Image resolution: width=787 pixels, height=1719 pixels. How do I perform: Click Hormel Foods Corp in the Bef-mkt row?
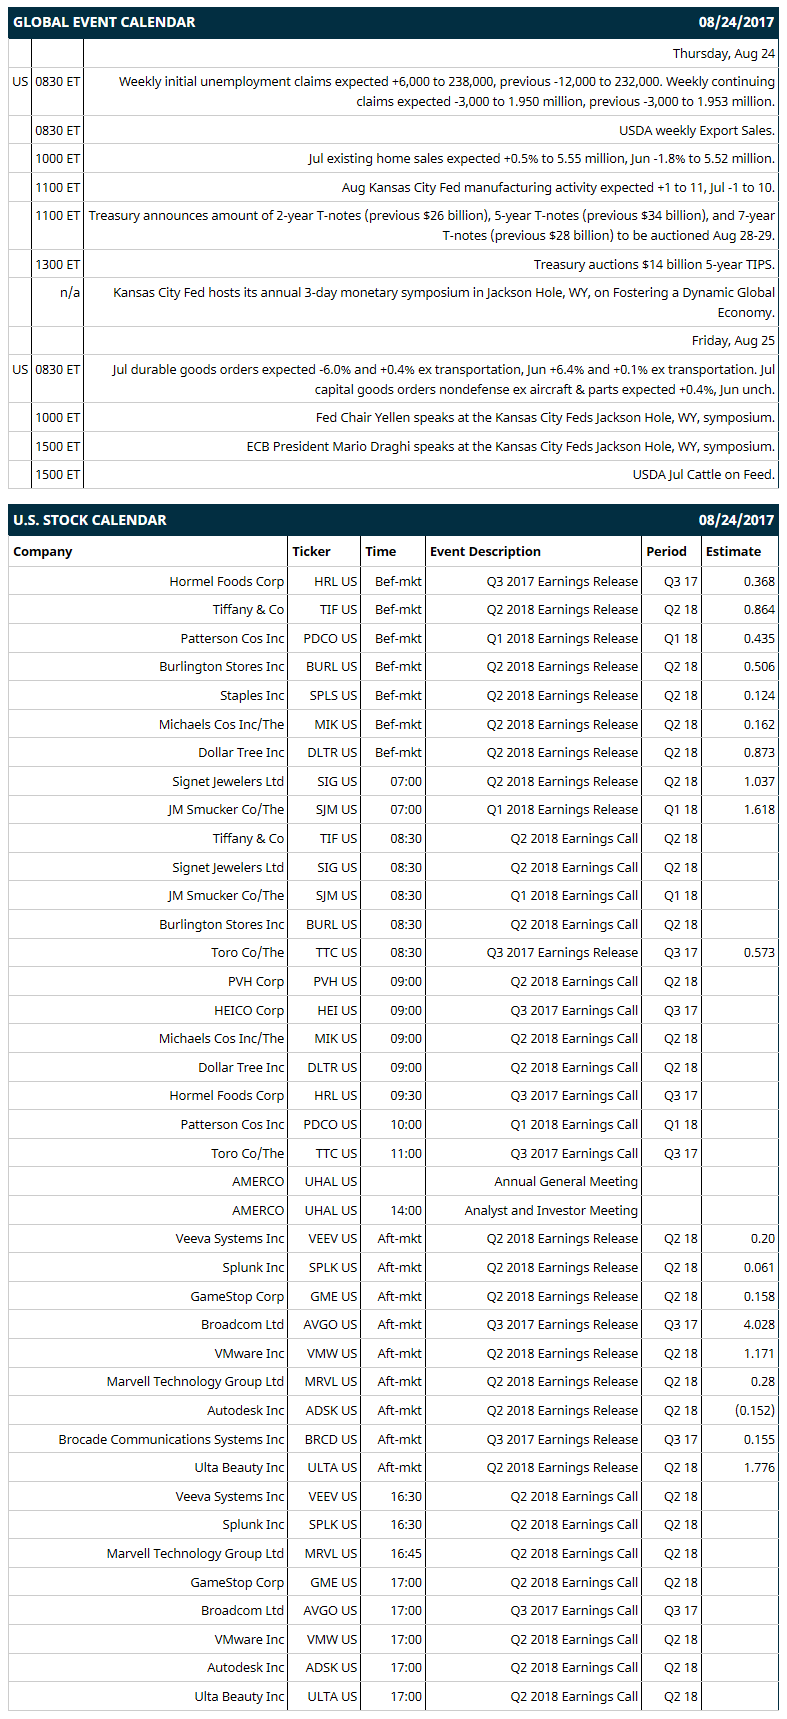227,581
